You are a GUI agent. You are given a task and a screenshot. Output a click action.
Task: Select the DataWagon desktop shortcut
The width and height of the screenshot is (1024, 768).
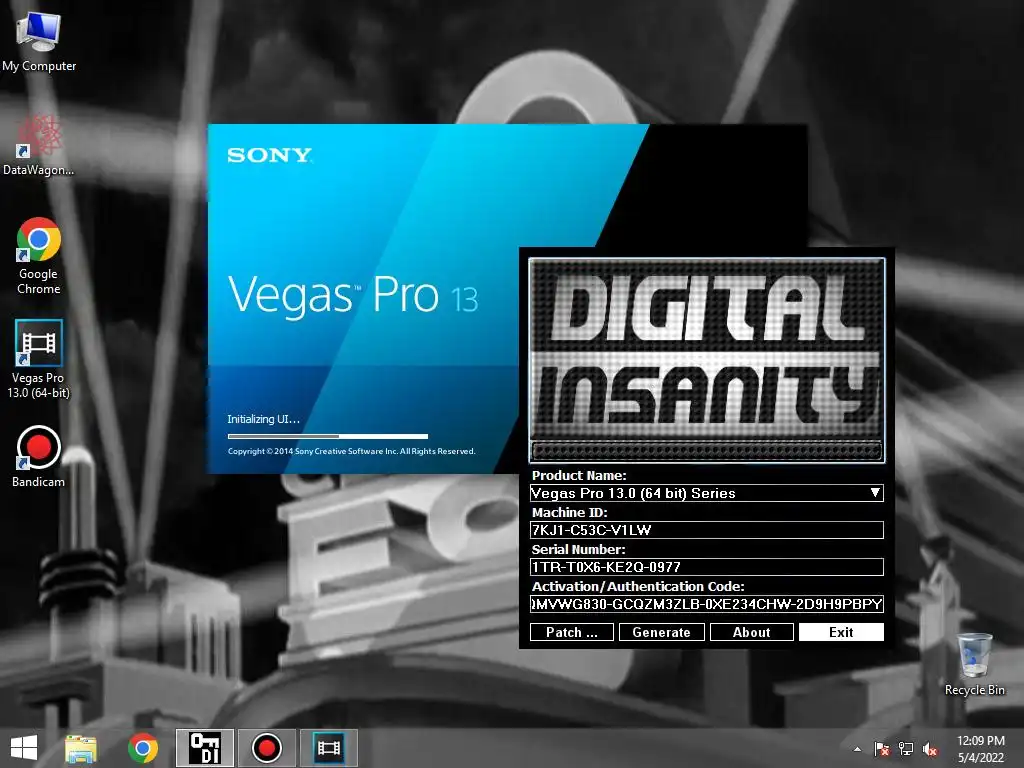(x=39, y=146)
